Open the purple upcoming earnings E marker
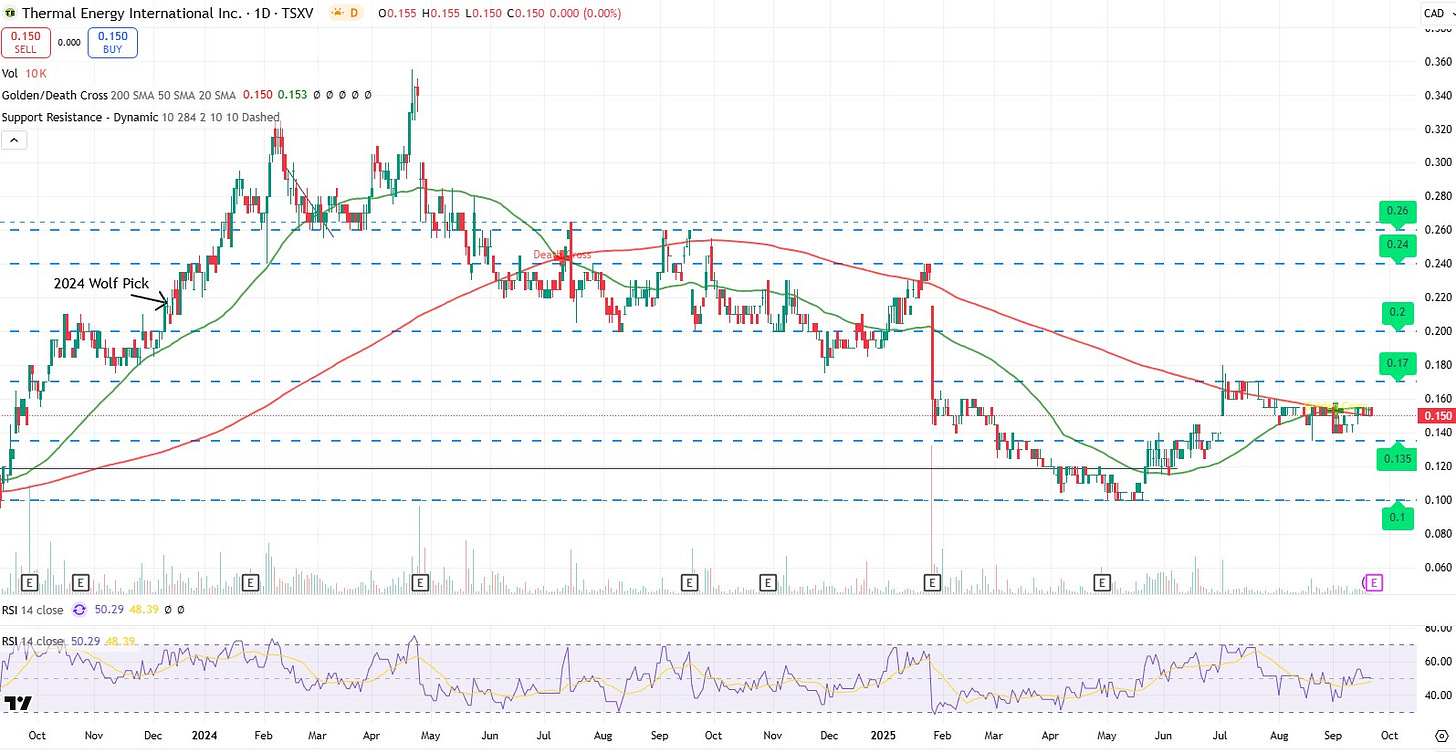Image resolution: width=1456 pixels, height=752 pixels. point(1374,582)
